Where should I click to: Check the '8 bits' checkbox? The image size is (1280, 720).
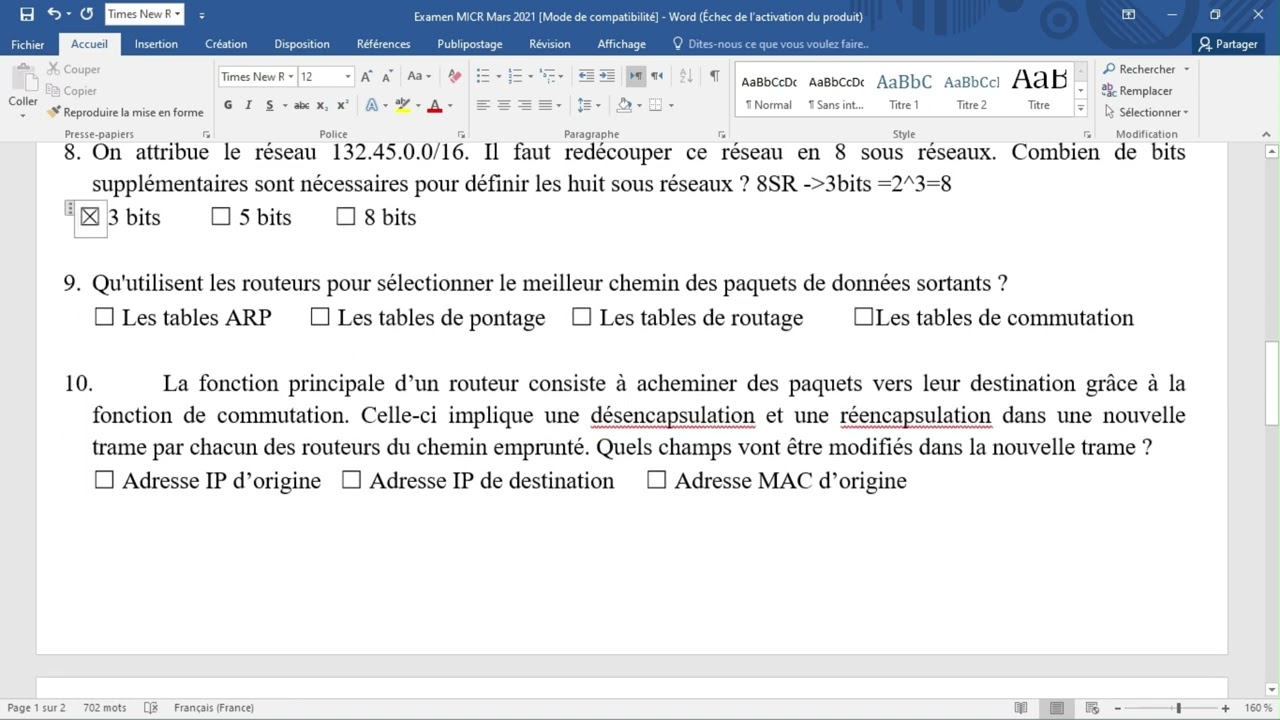click(x=346, y=216)
